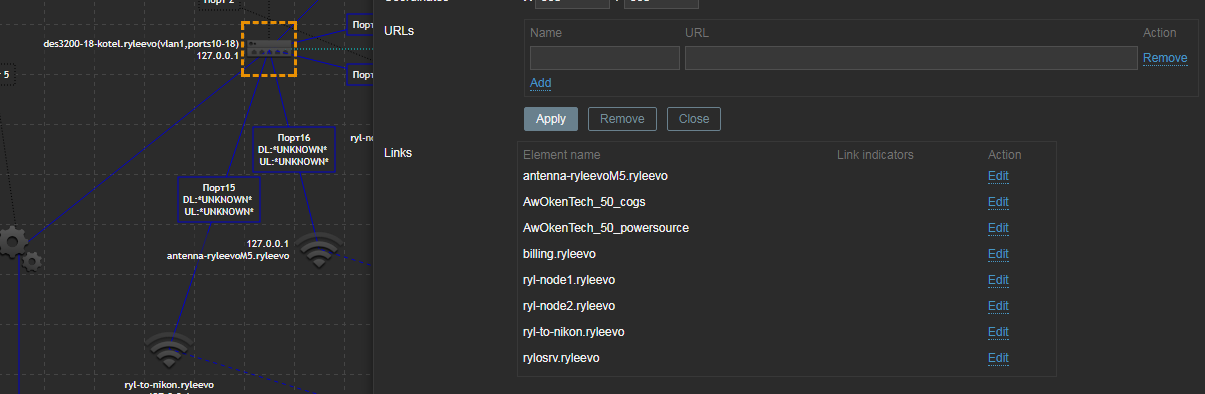Screen dimensions: 1205x394
Task: Select the antenna-ryleevoM5 wifi icon
Action: click(320, 250)
